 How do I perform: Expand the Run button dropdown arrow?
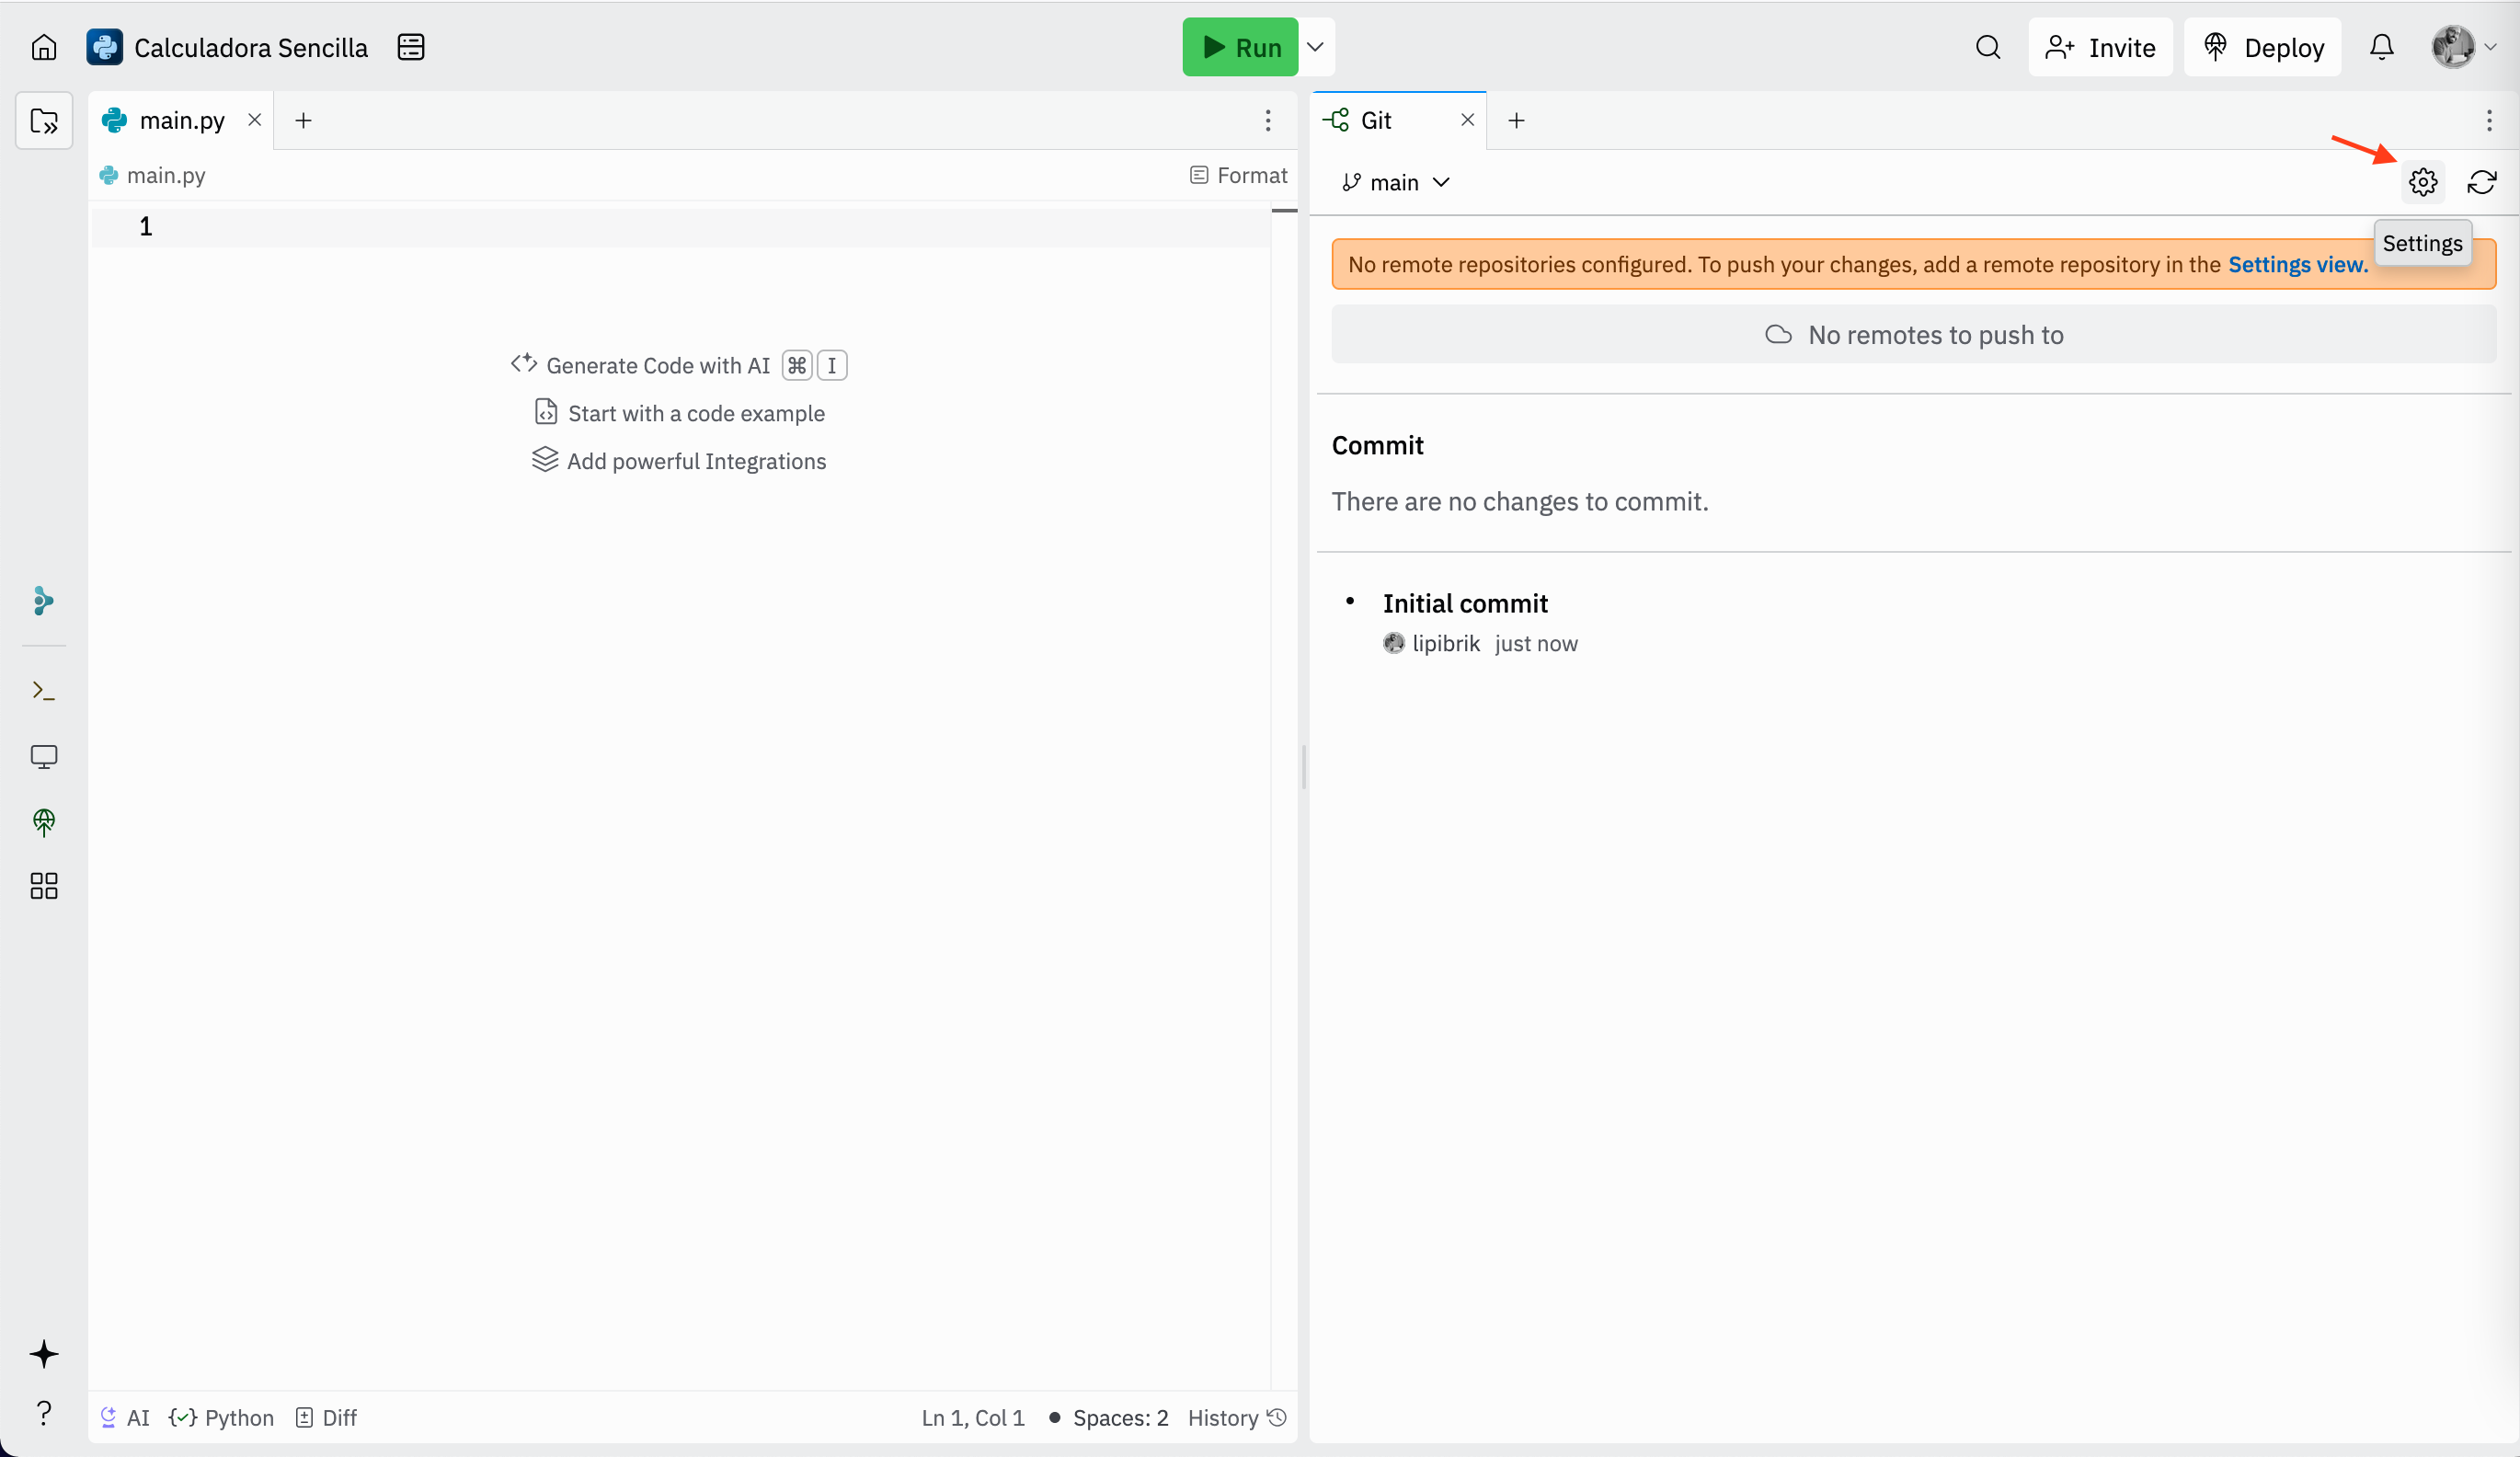[x=1315, y=47]
